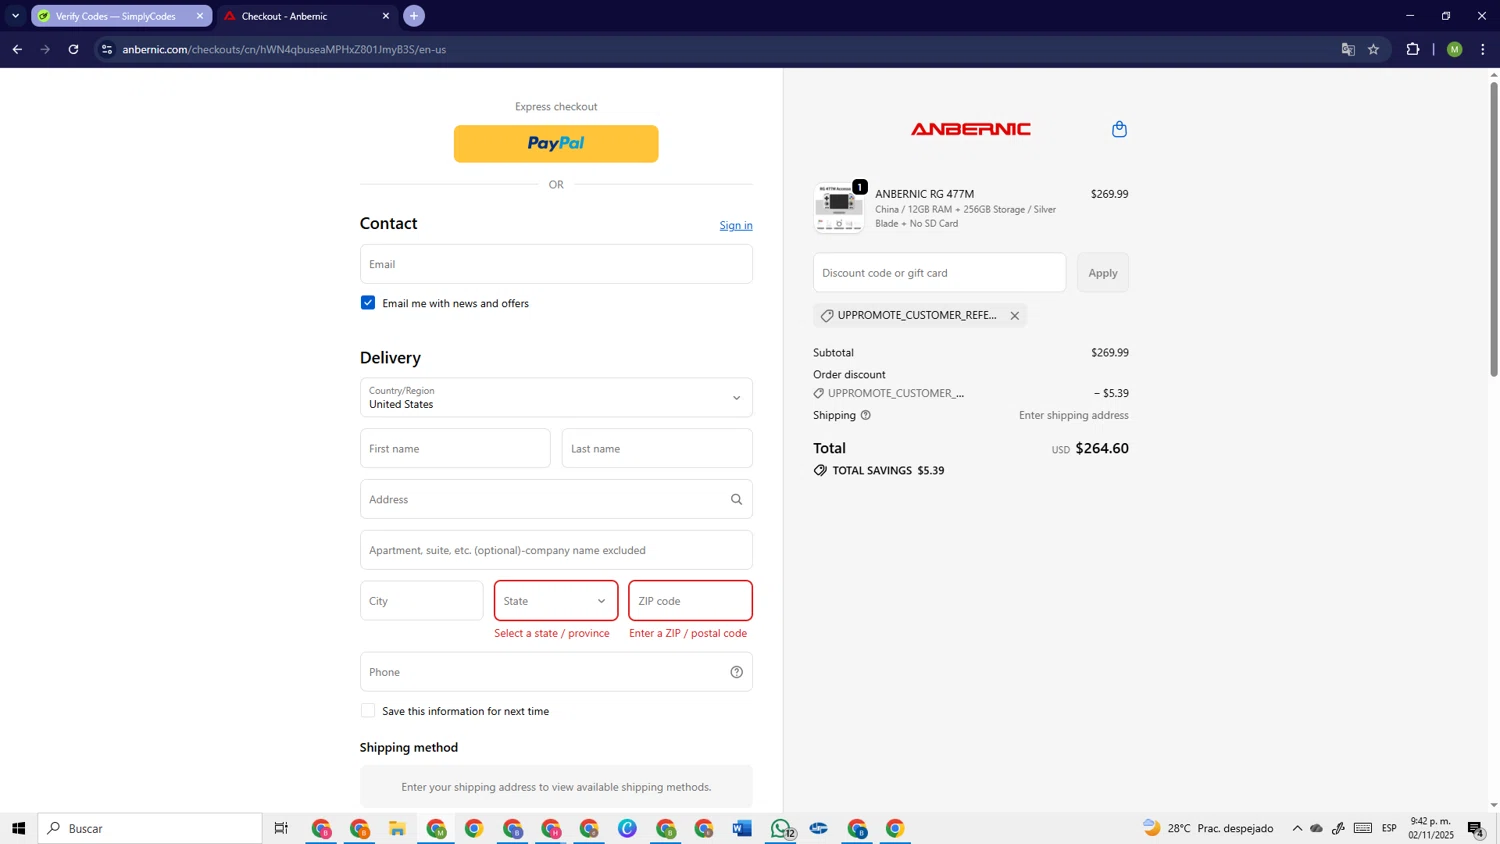This screenshot has width=1500, height=844.
Task: Check Save this information for next time
Action: (368, 711)
